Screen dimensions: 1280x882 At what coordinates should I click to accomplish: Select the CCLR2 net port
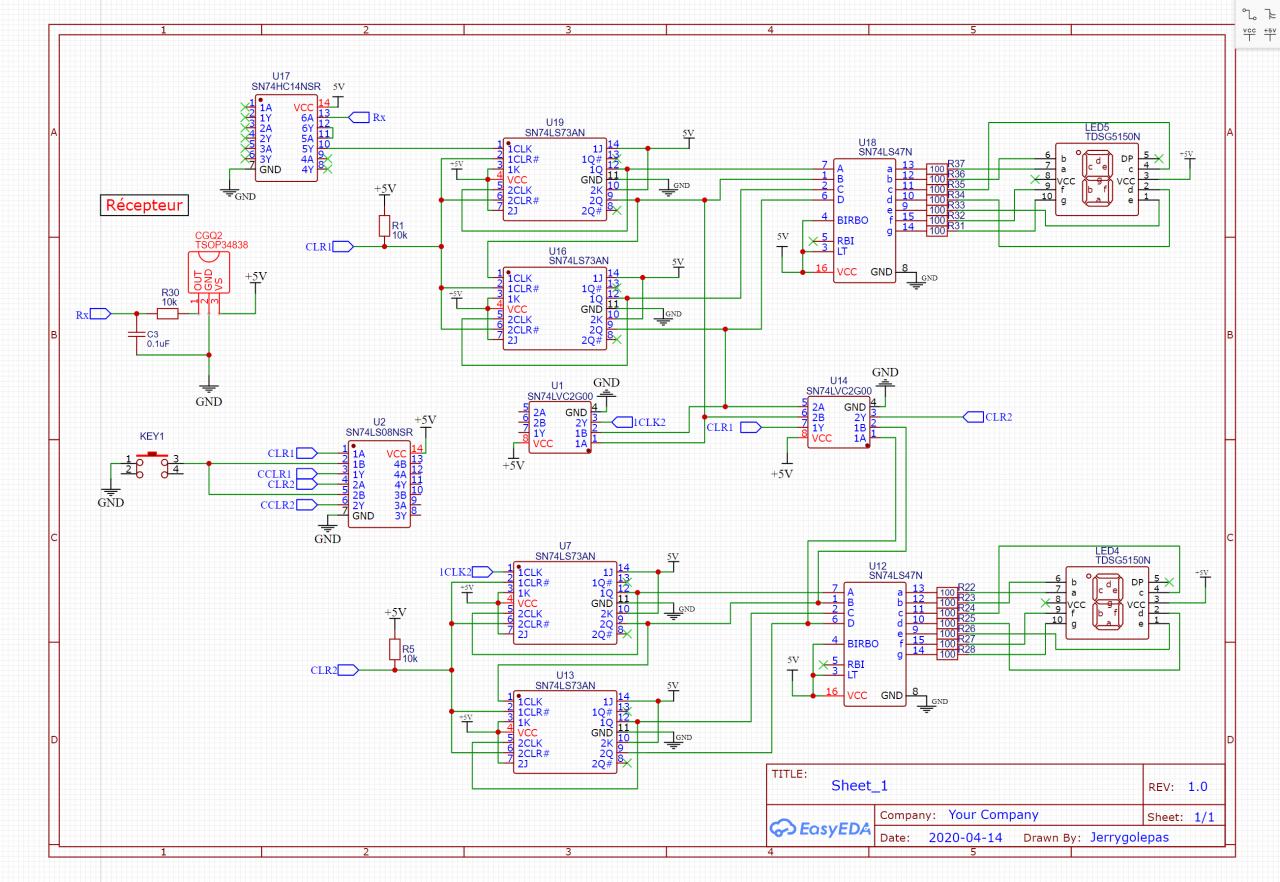pos(286,505)
